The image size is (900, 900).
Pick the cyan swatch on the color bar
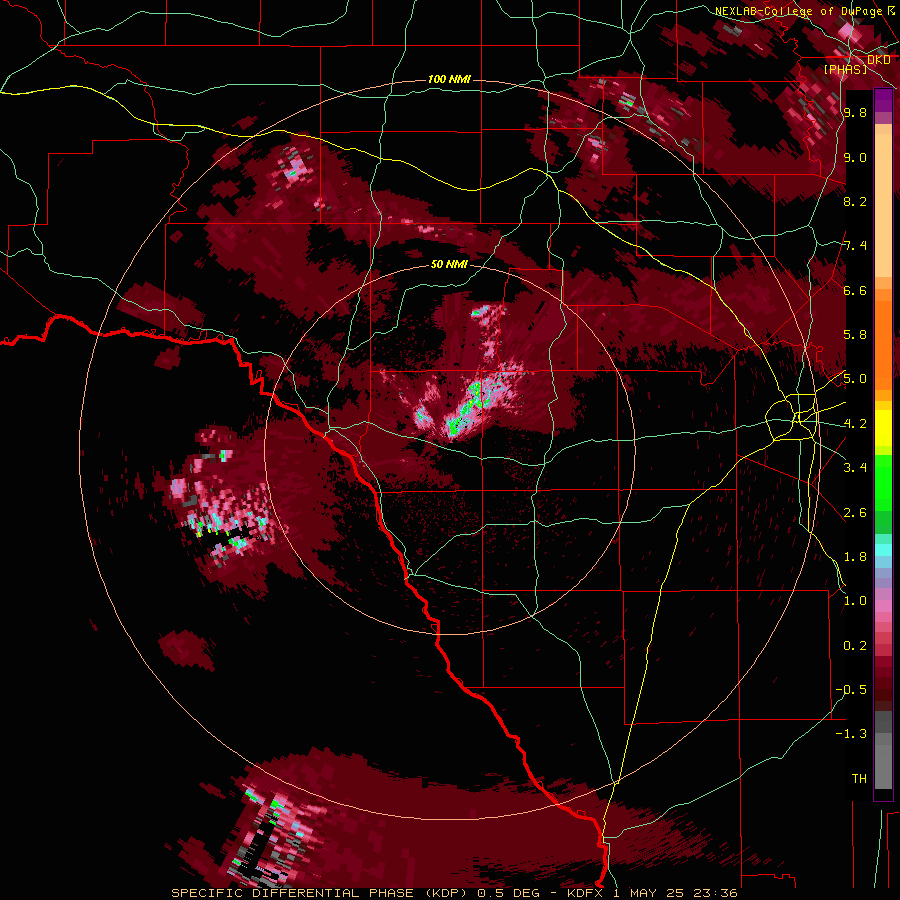point(883,549)
